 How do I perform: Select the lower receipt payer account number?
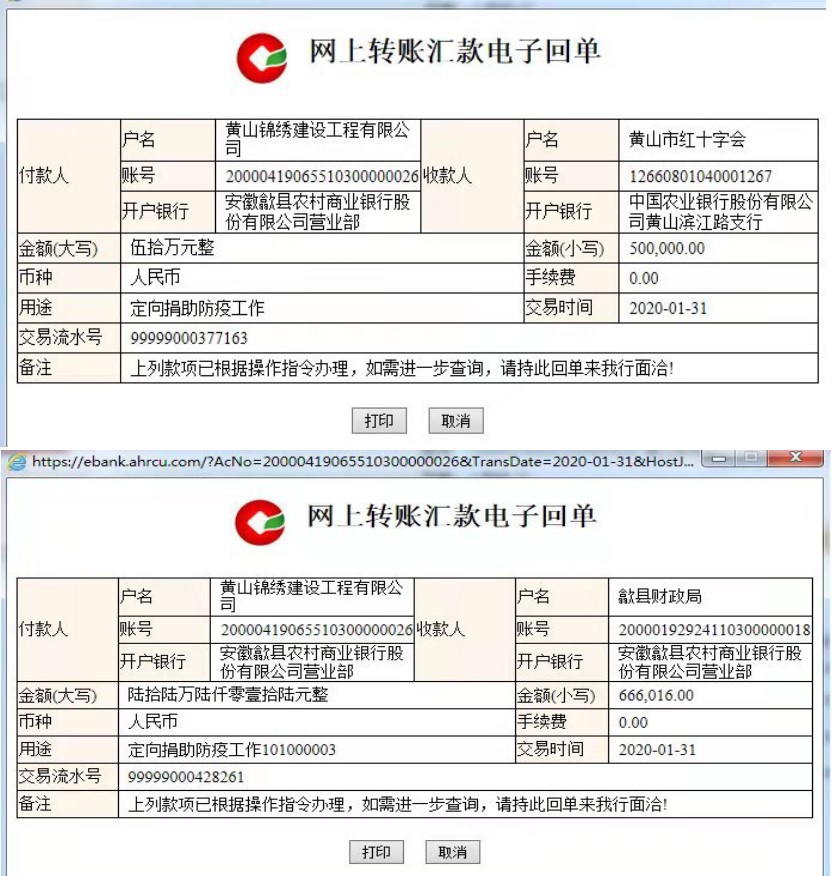pos(317,630)
